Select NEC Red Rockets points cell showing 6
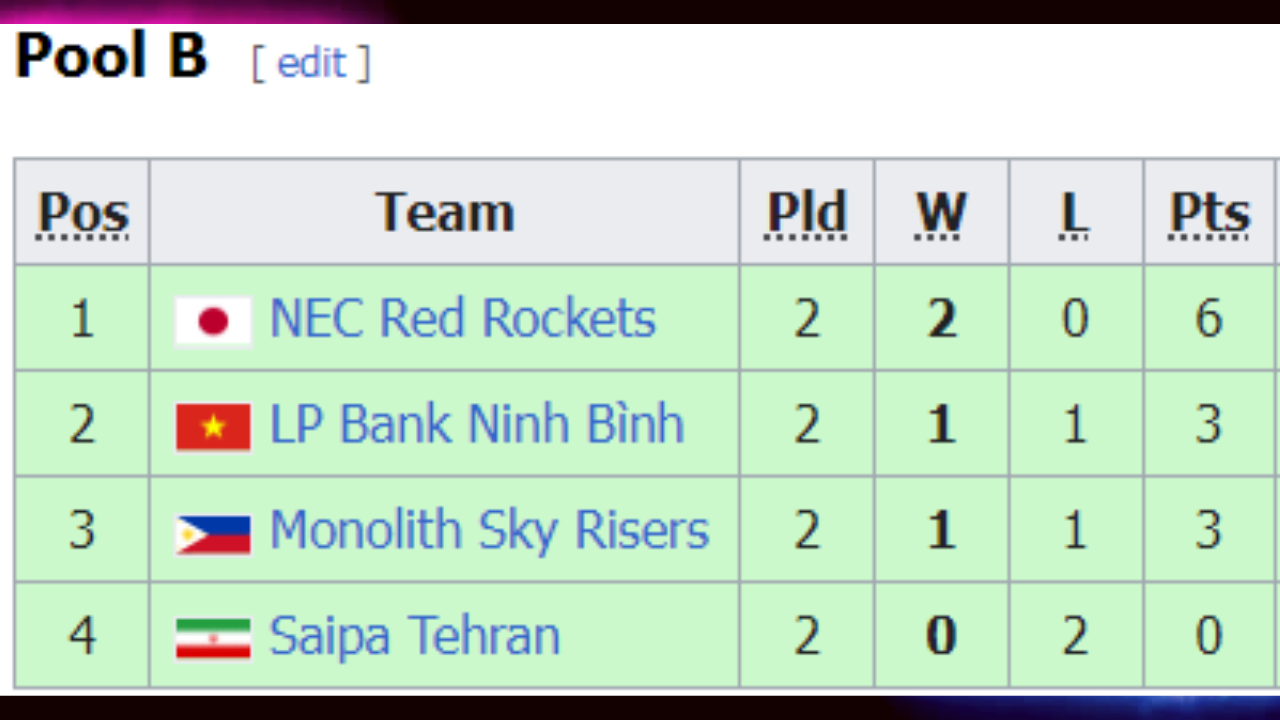 click(1209, 319)
